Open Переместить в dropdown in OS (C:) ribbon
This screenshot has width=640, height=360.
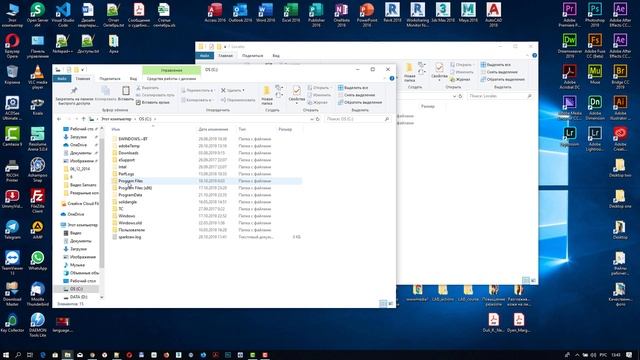point(198,90)
